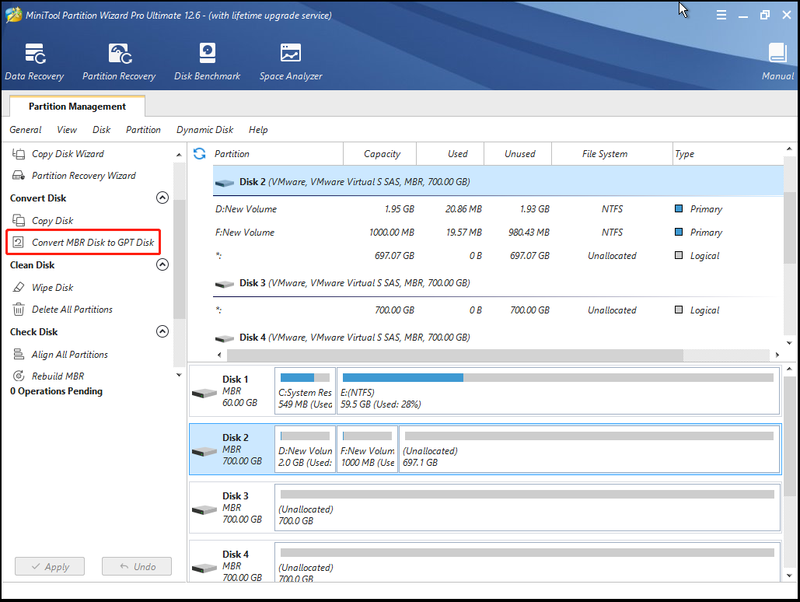Open Disk Benchmark
This screenshot has width=800, height=602.
[x=207, y=61]
